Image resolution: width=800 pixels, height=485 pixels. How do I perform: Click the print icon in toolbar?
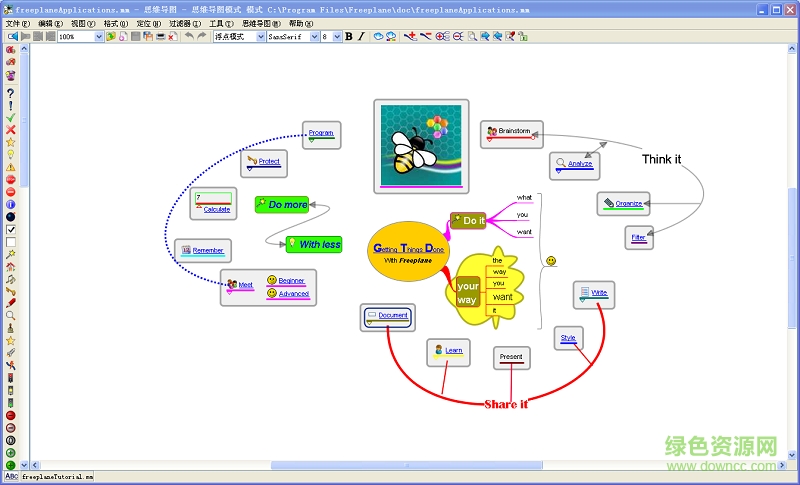[160, 36]
